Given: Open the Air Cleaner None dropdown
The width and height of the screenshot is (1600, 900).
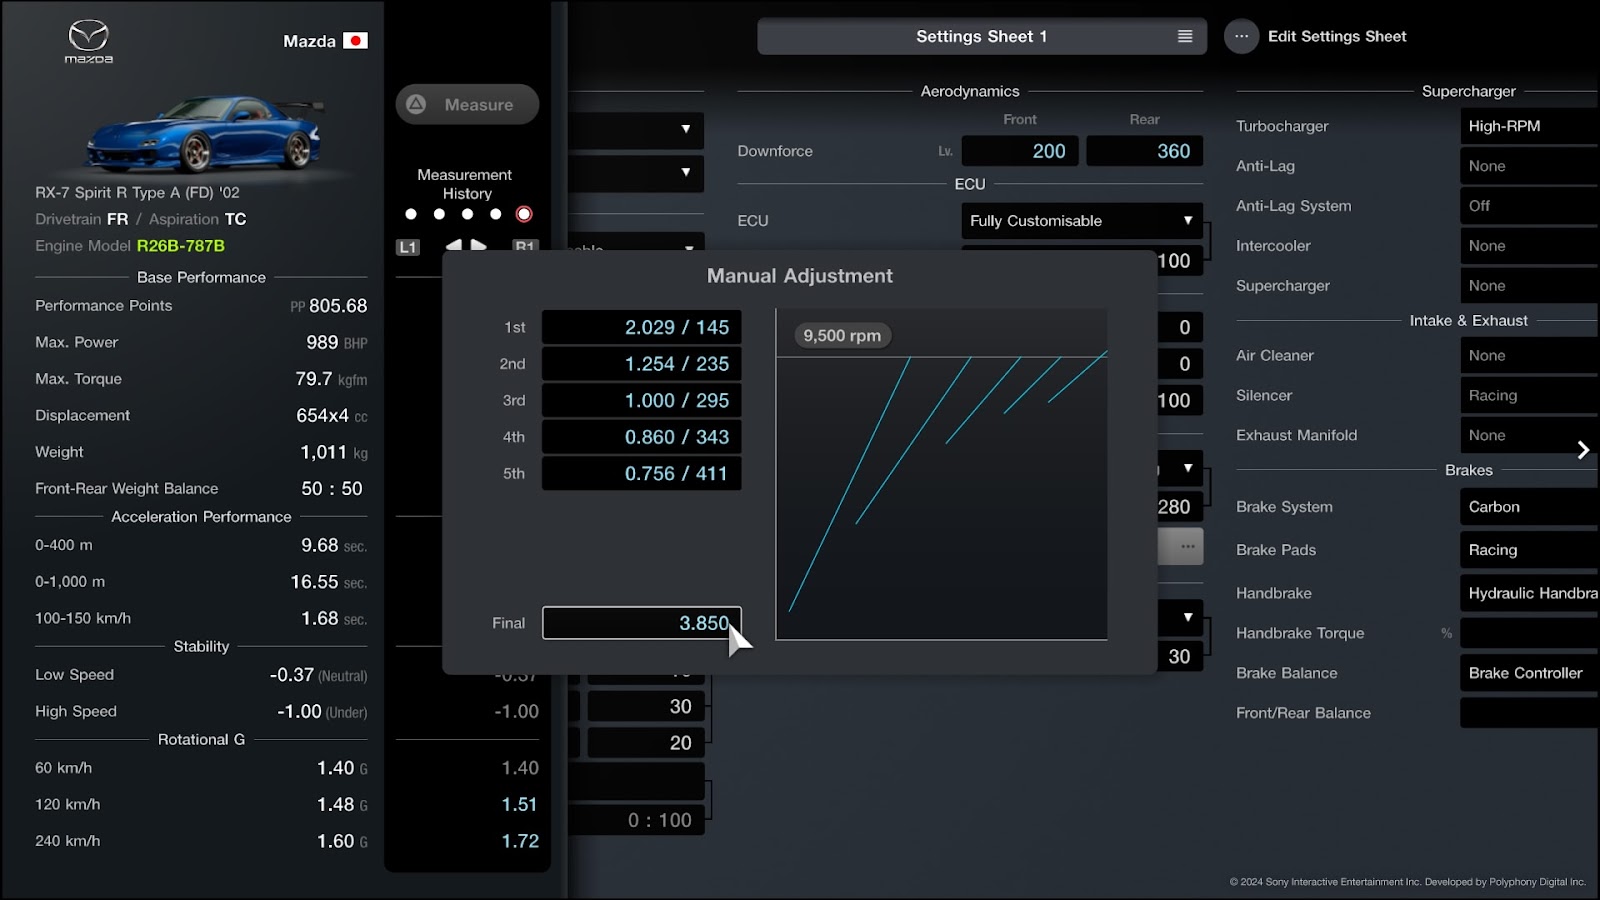Looking at the screenshot, I should [x=1529, y=356].
